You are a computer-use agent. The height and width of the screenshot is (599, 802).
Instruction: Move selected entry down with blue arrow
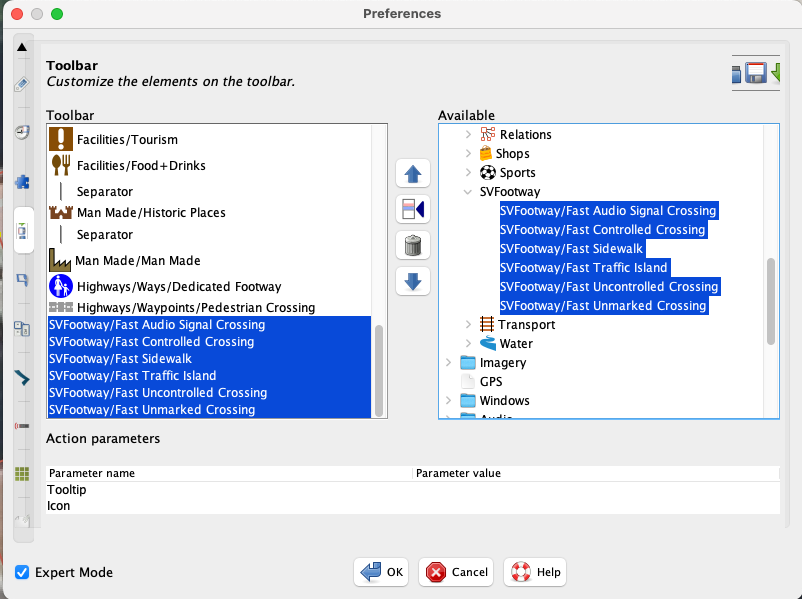tap(413, 281)
